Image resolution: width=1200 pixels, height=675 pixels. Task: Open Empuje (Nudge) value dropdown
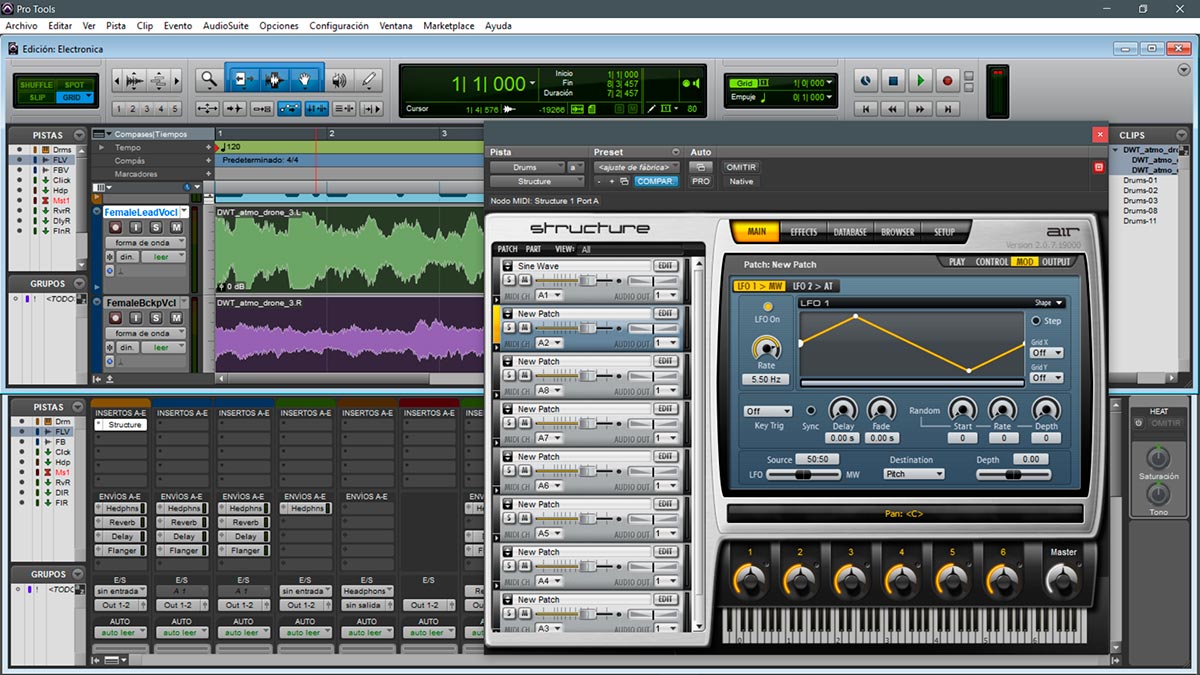[x=830, y=97]
